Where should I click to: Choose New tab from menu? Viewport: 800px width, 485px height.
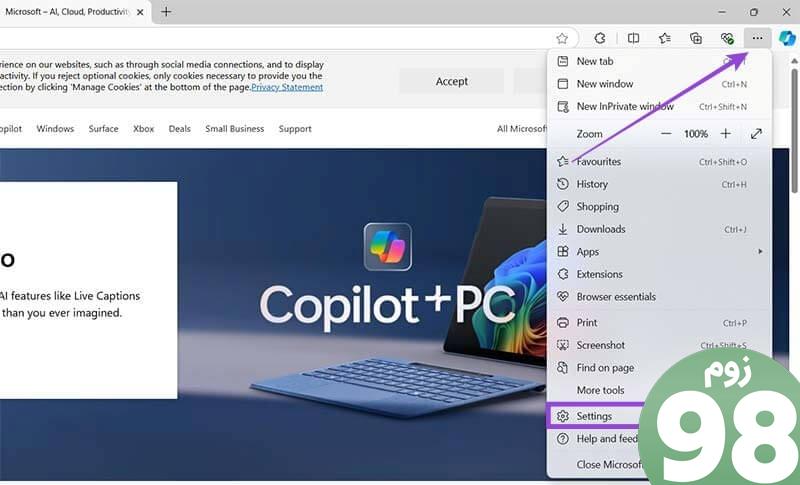click(x=658, y=61)
